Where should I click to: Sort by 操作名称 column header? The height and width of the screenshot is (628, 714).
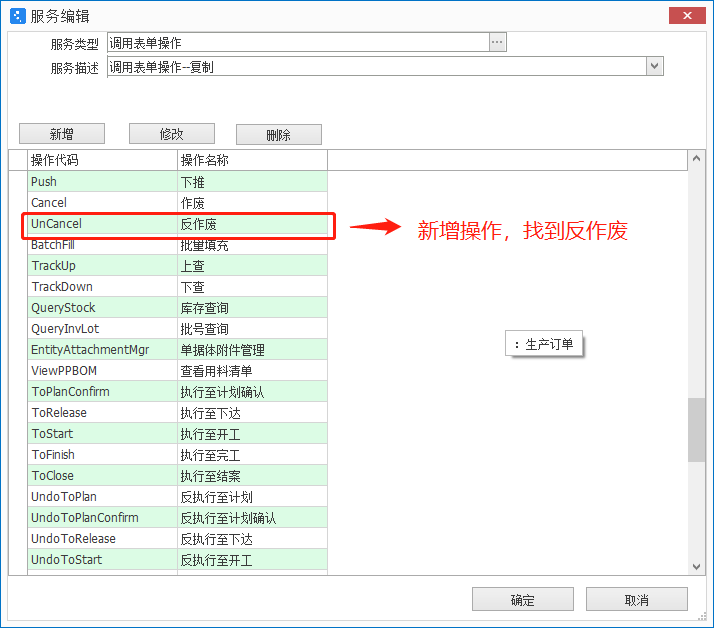click(x=252, y=160)
